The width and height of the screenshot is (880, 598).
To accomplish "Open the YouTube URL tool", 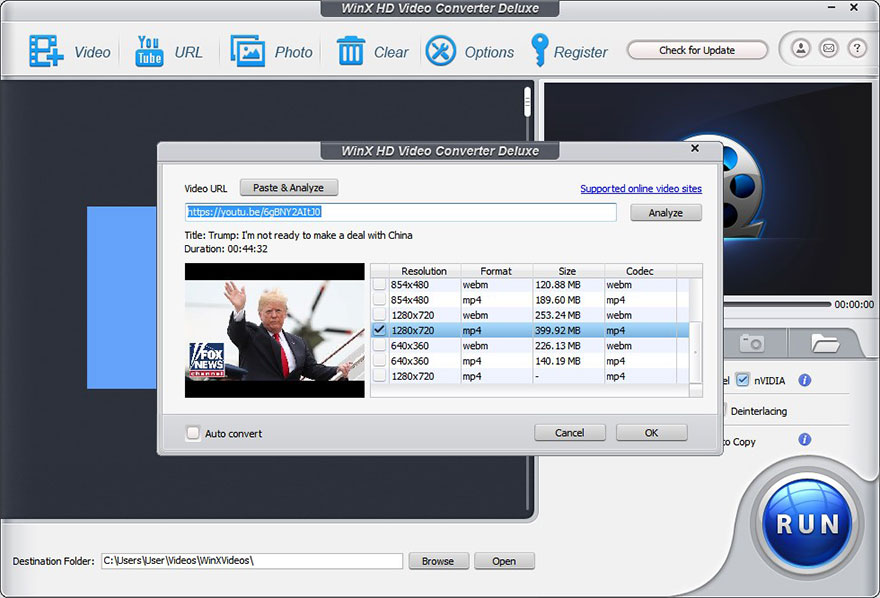I will point(149,51).
